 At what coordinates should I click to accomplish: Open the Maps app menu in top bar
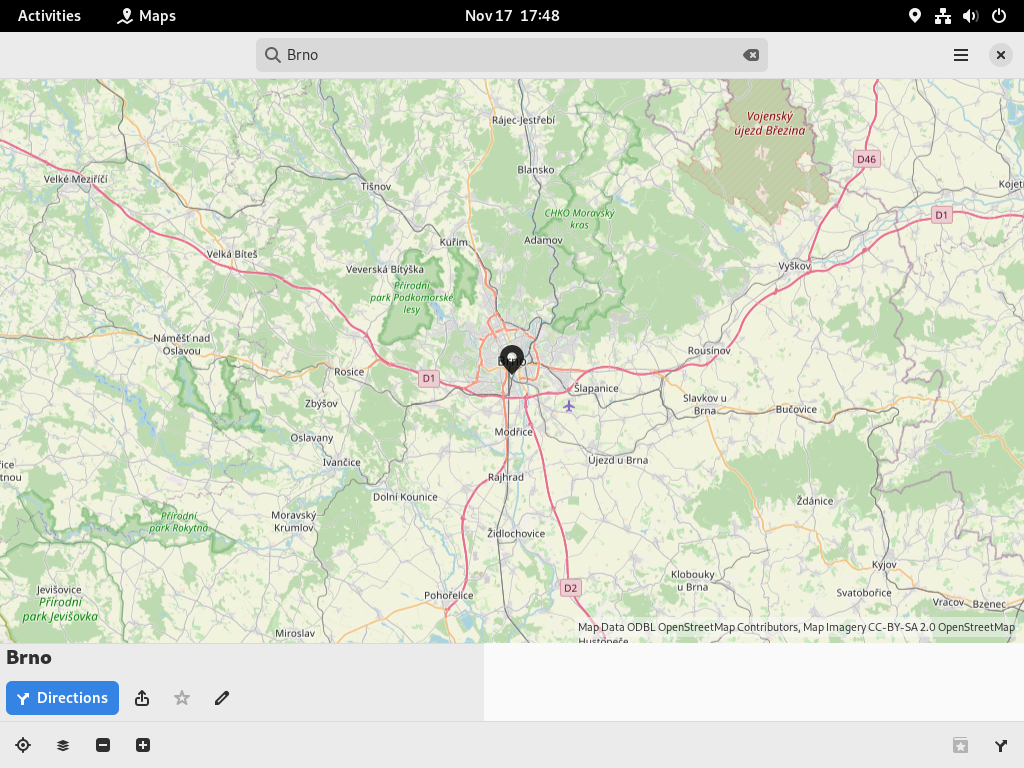pos(146,16)
